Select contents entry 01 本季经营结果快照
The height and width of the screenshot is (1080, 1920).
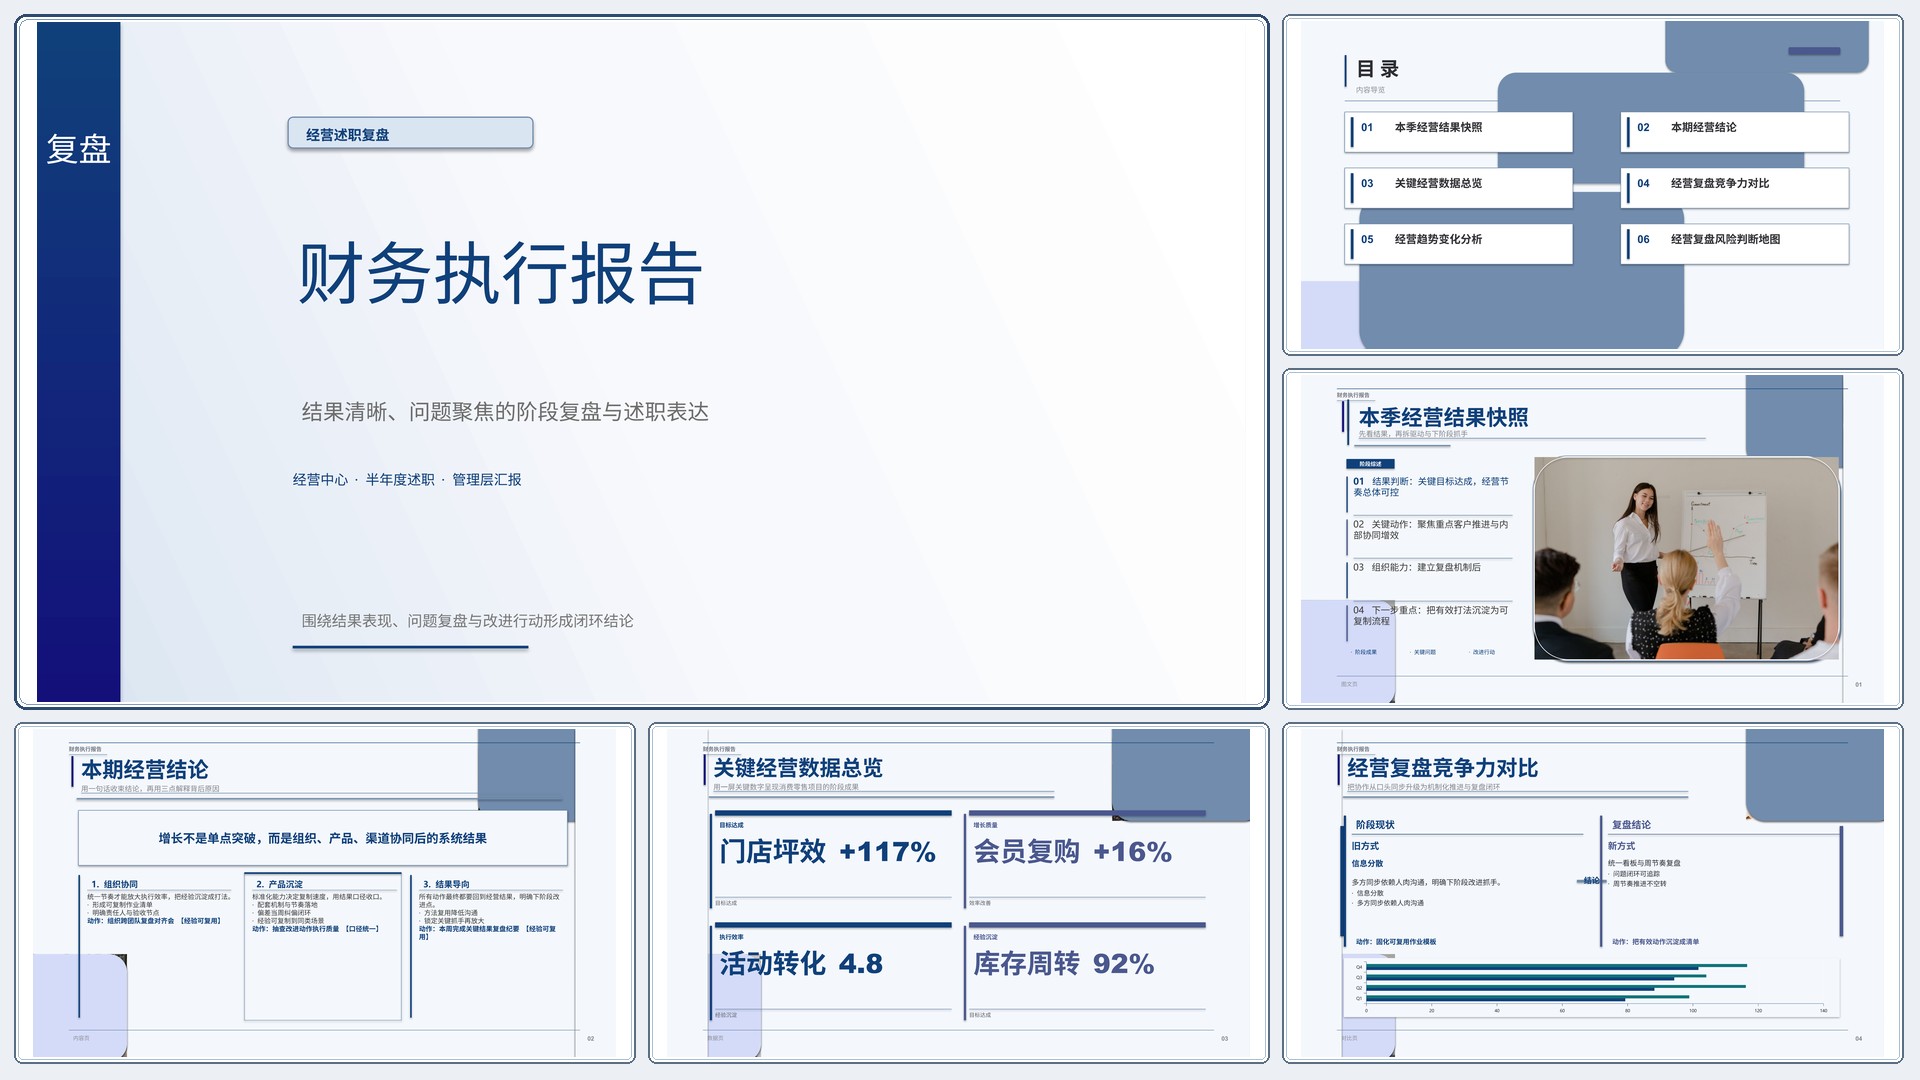pos(1459,131)
